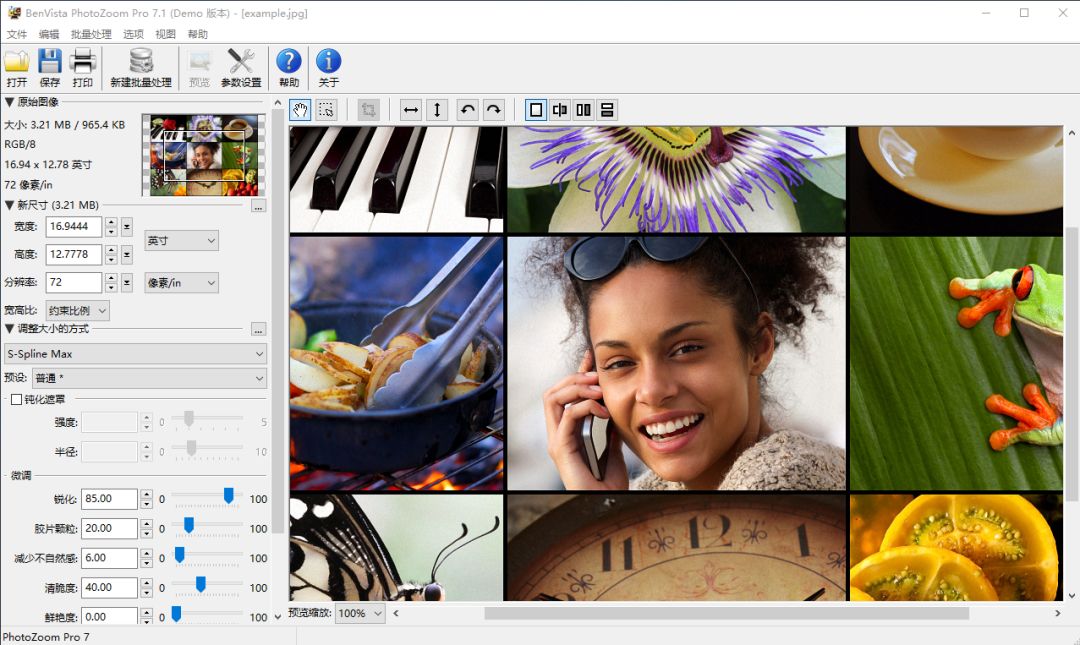Image resolution: width=1080 pixels, height=645 pixels.
Task: Click the lock icon next to 分辨率
Action: (127, 283)
